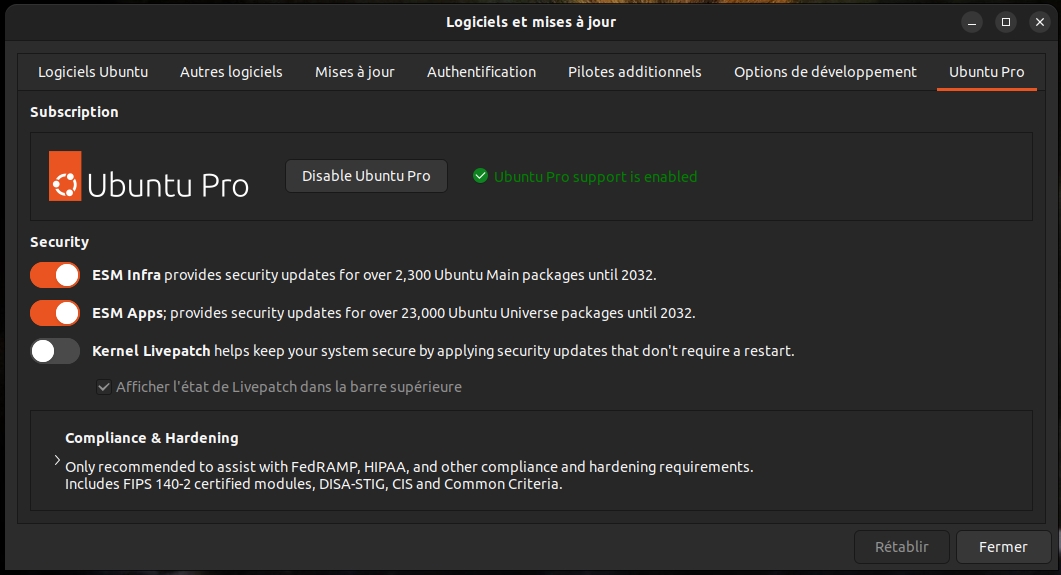Viewport: 1061px width, 575px height.
Task: Click the Security heading
Action: [60, 242]
